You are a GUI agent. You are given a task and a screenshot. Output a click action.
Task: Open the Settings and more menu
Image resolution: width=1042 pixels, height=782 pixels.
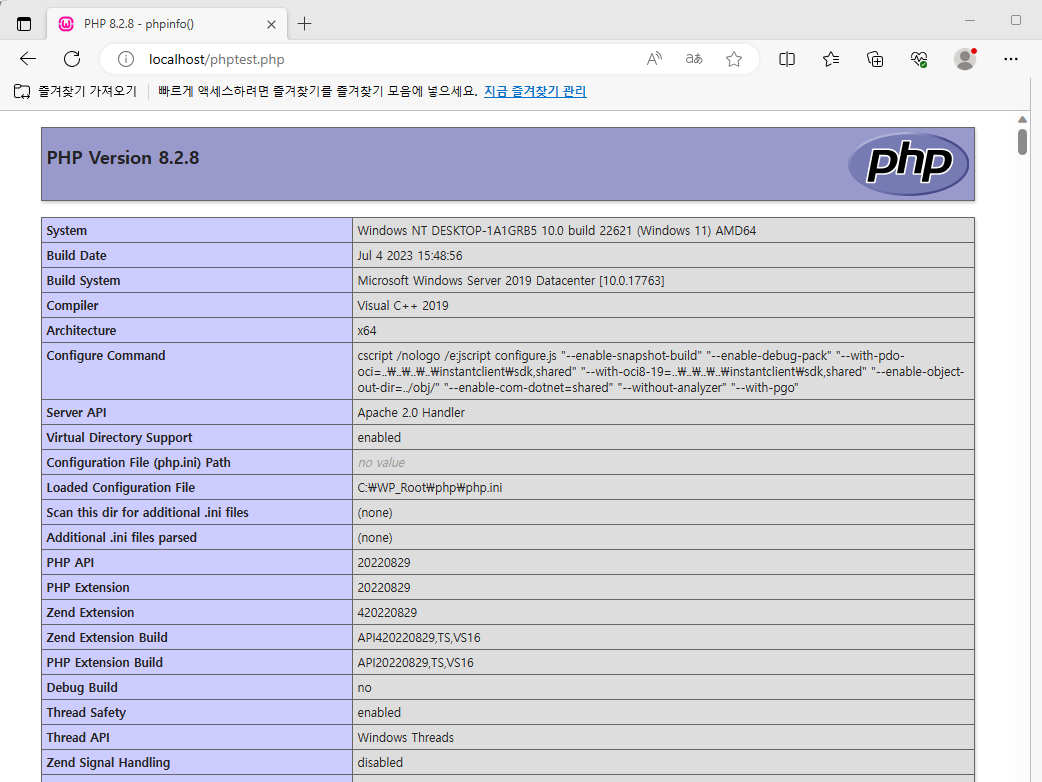point(1011,59)
